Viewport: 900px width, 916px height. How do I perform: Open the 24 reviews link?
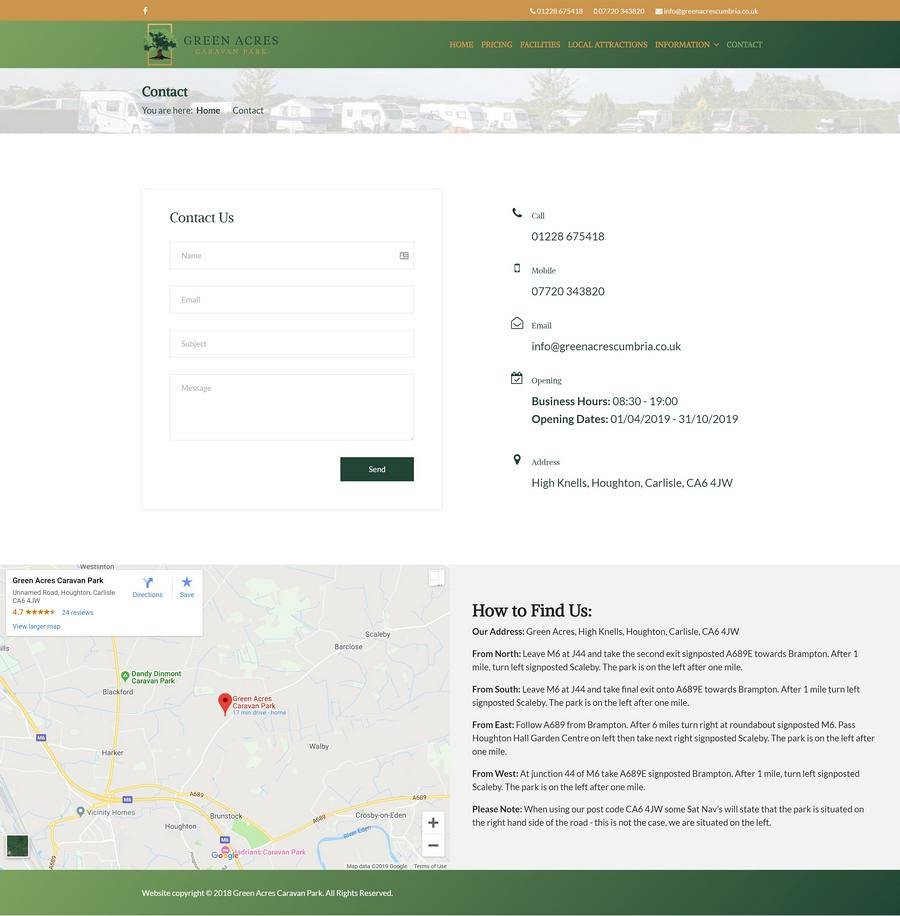coord(77,612)
